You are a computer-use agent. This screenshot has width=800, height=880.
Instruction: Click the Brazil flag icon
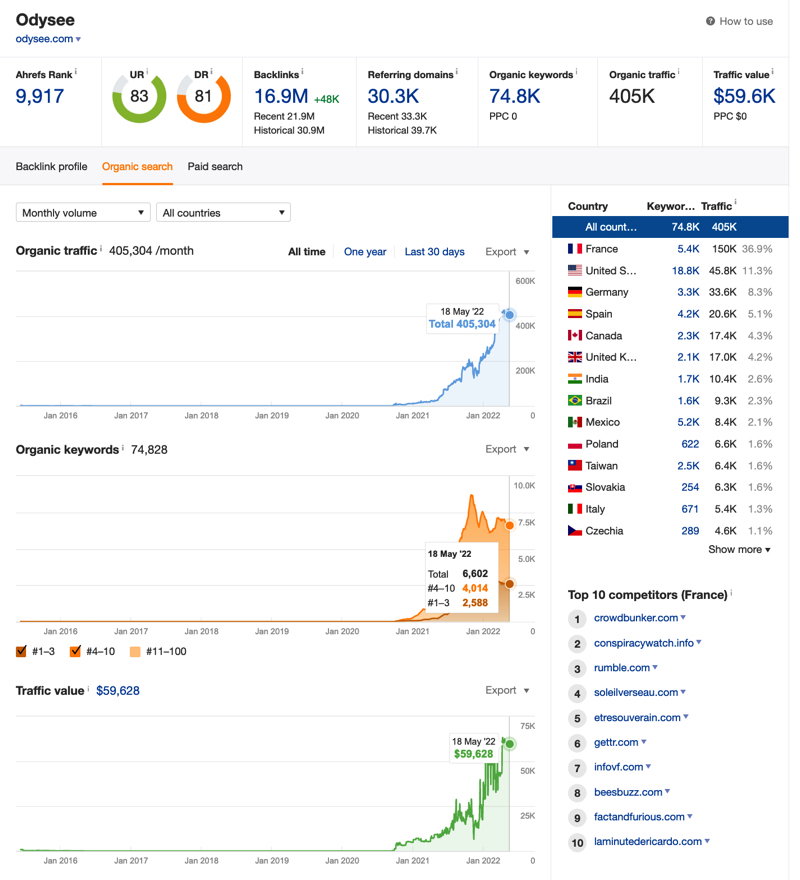click(574, 401)
